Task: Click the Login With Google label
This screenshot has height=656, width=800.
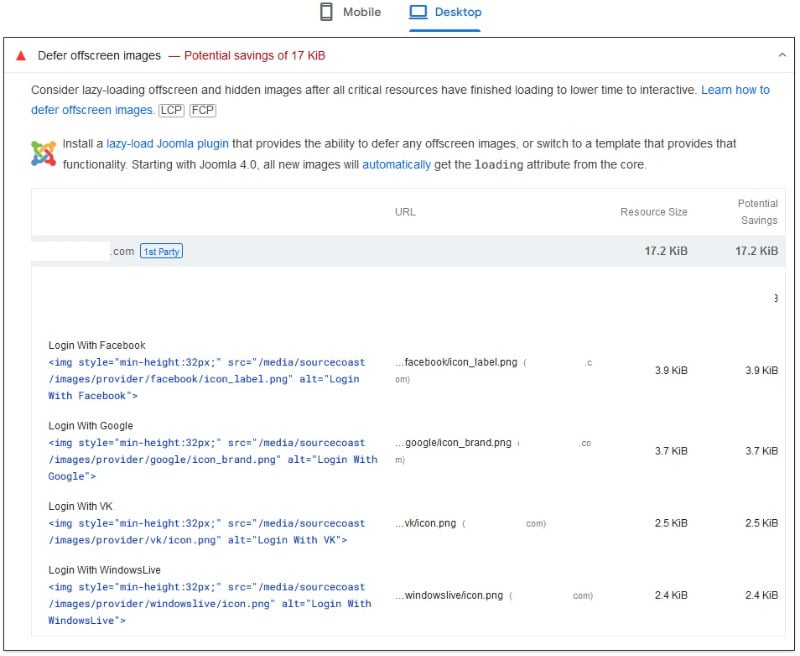Action: click(91, 426)
